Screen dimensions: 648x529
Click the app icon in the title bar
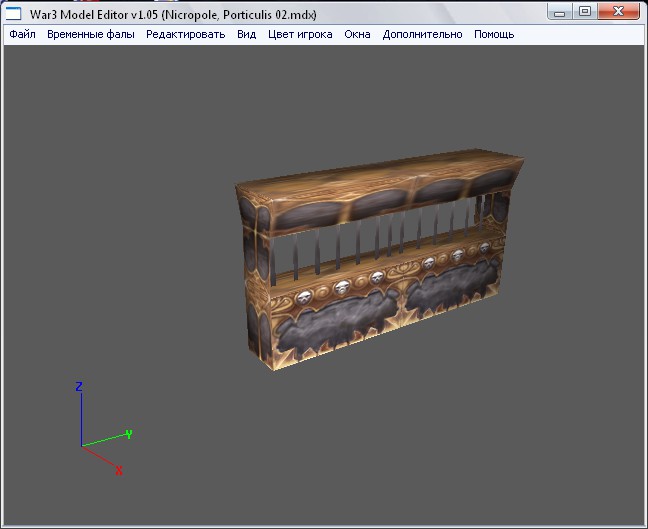pyautogui.click(x=13, y=14)
